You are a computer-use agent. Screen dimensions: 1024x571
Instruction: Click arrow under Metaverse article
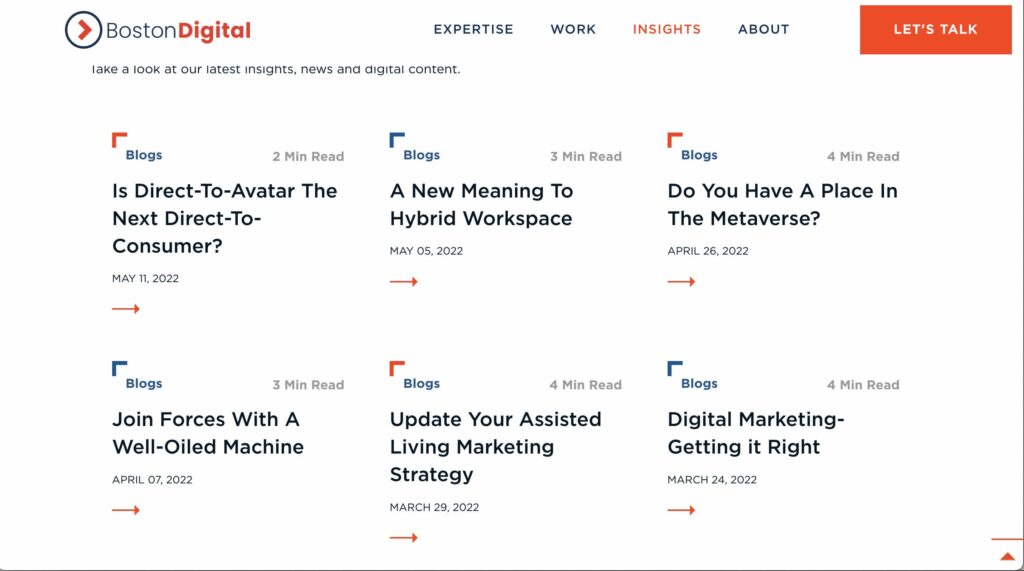[x=681, y=282]
